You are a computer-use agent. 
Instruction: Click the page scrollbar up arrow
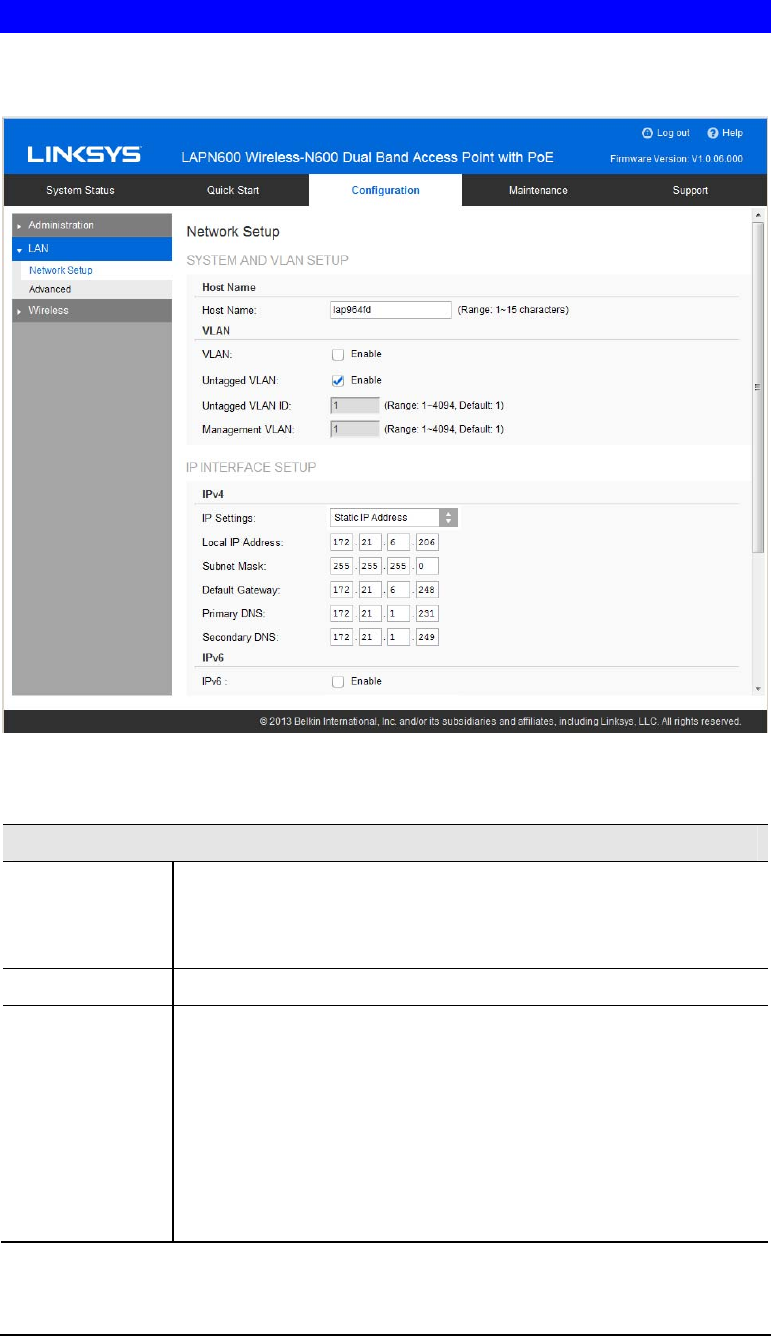[x=758, y=216]
